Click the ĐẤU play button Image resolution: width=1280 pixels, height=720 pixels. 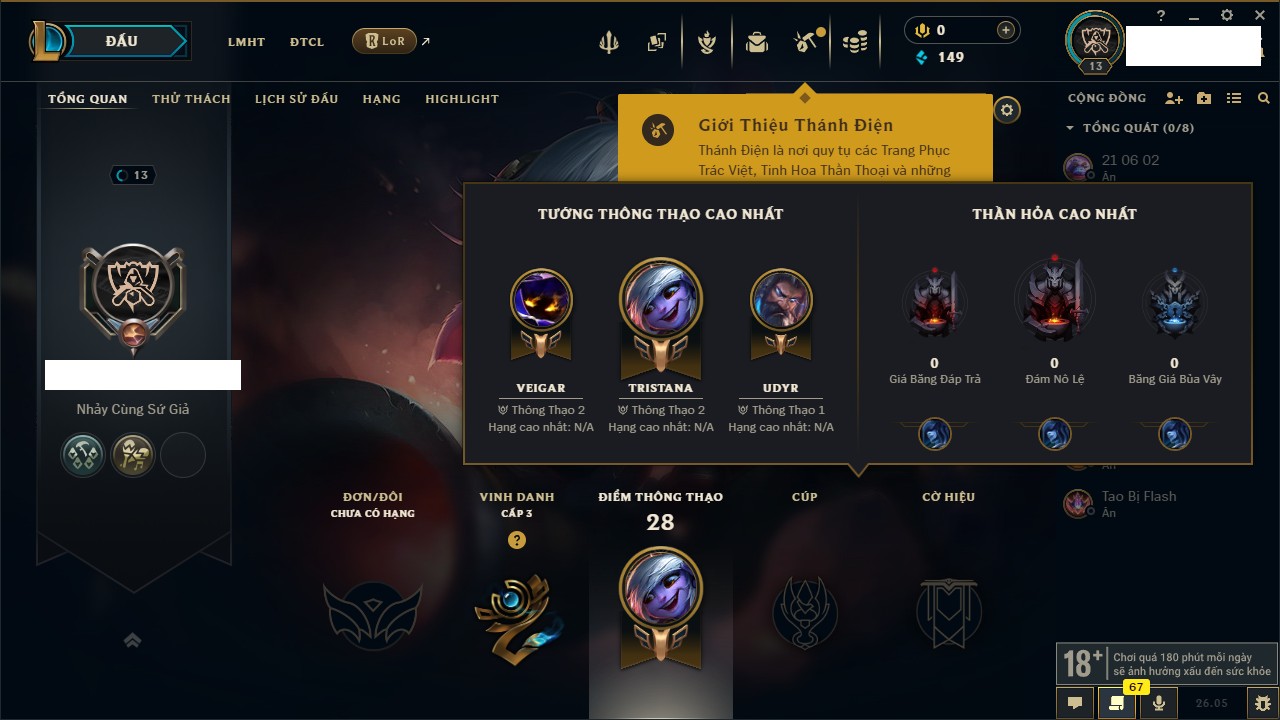[x=122, y=41]
